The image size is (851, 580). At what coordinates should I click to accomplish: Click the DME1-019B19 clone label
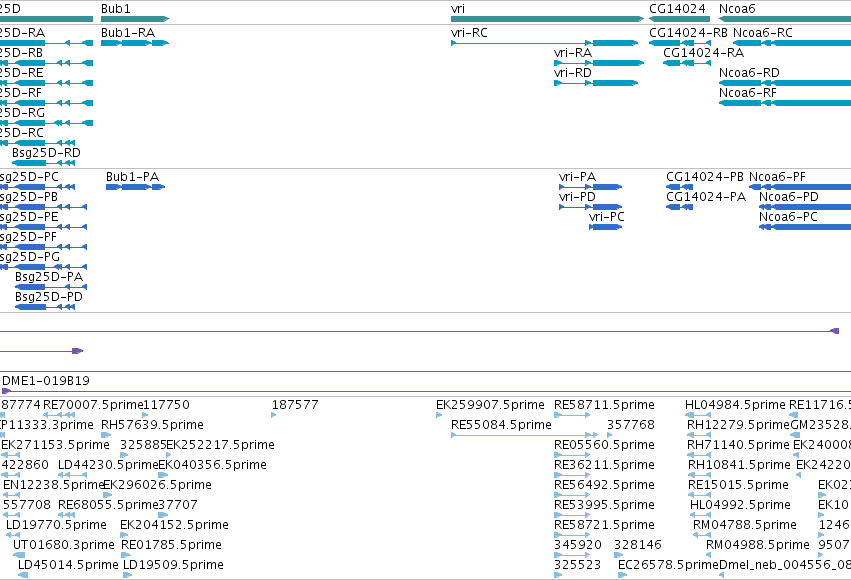pos(46,381)
